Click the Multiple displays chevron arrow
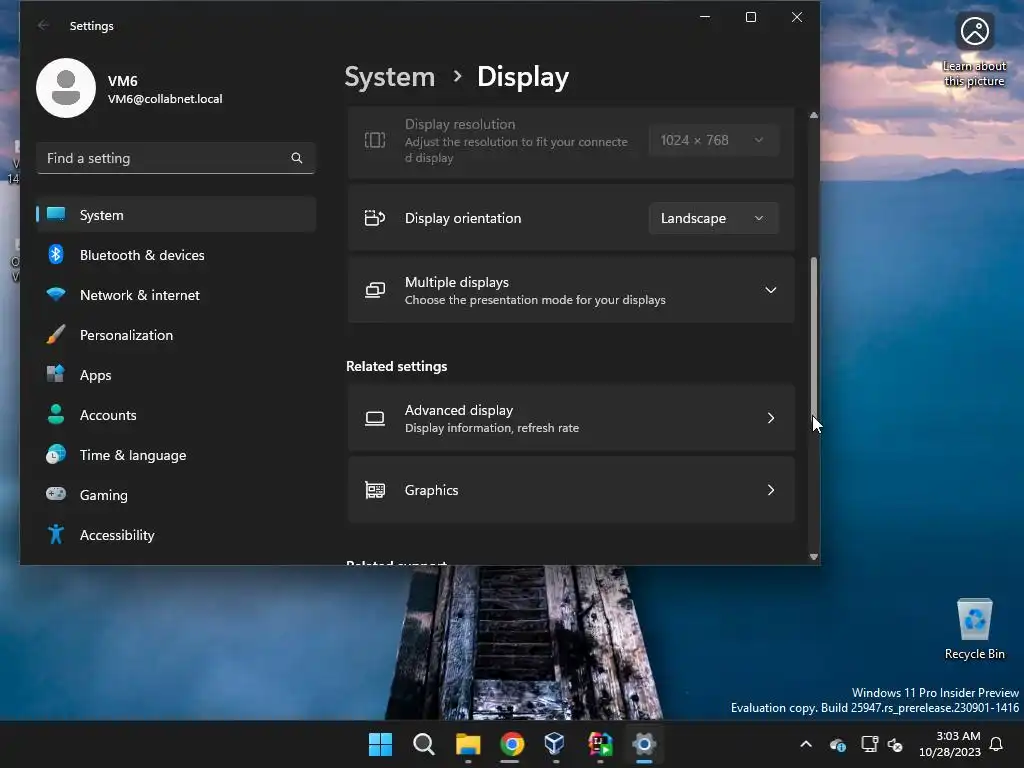Viewport: 1024px width, 768px height. [771, 290]
